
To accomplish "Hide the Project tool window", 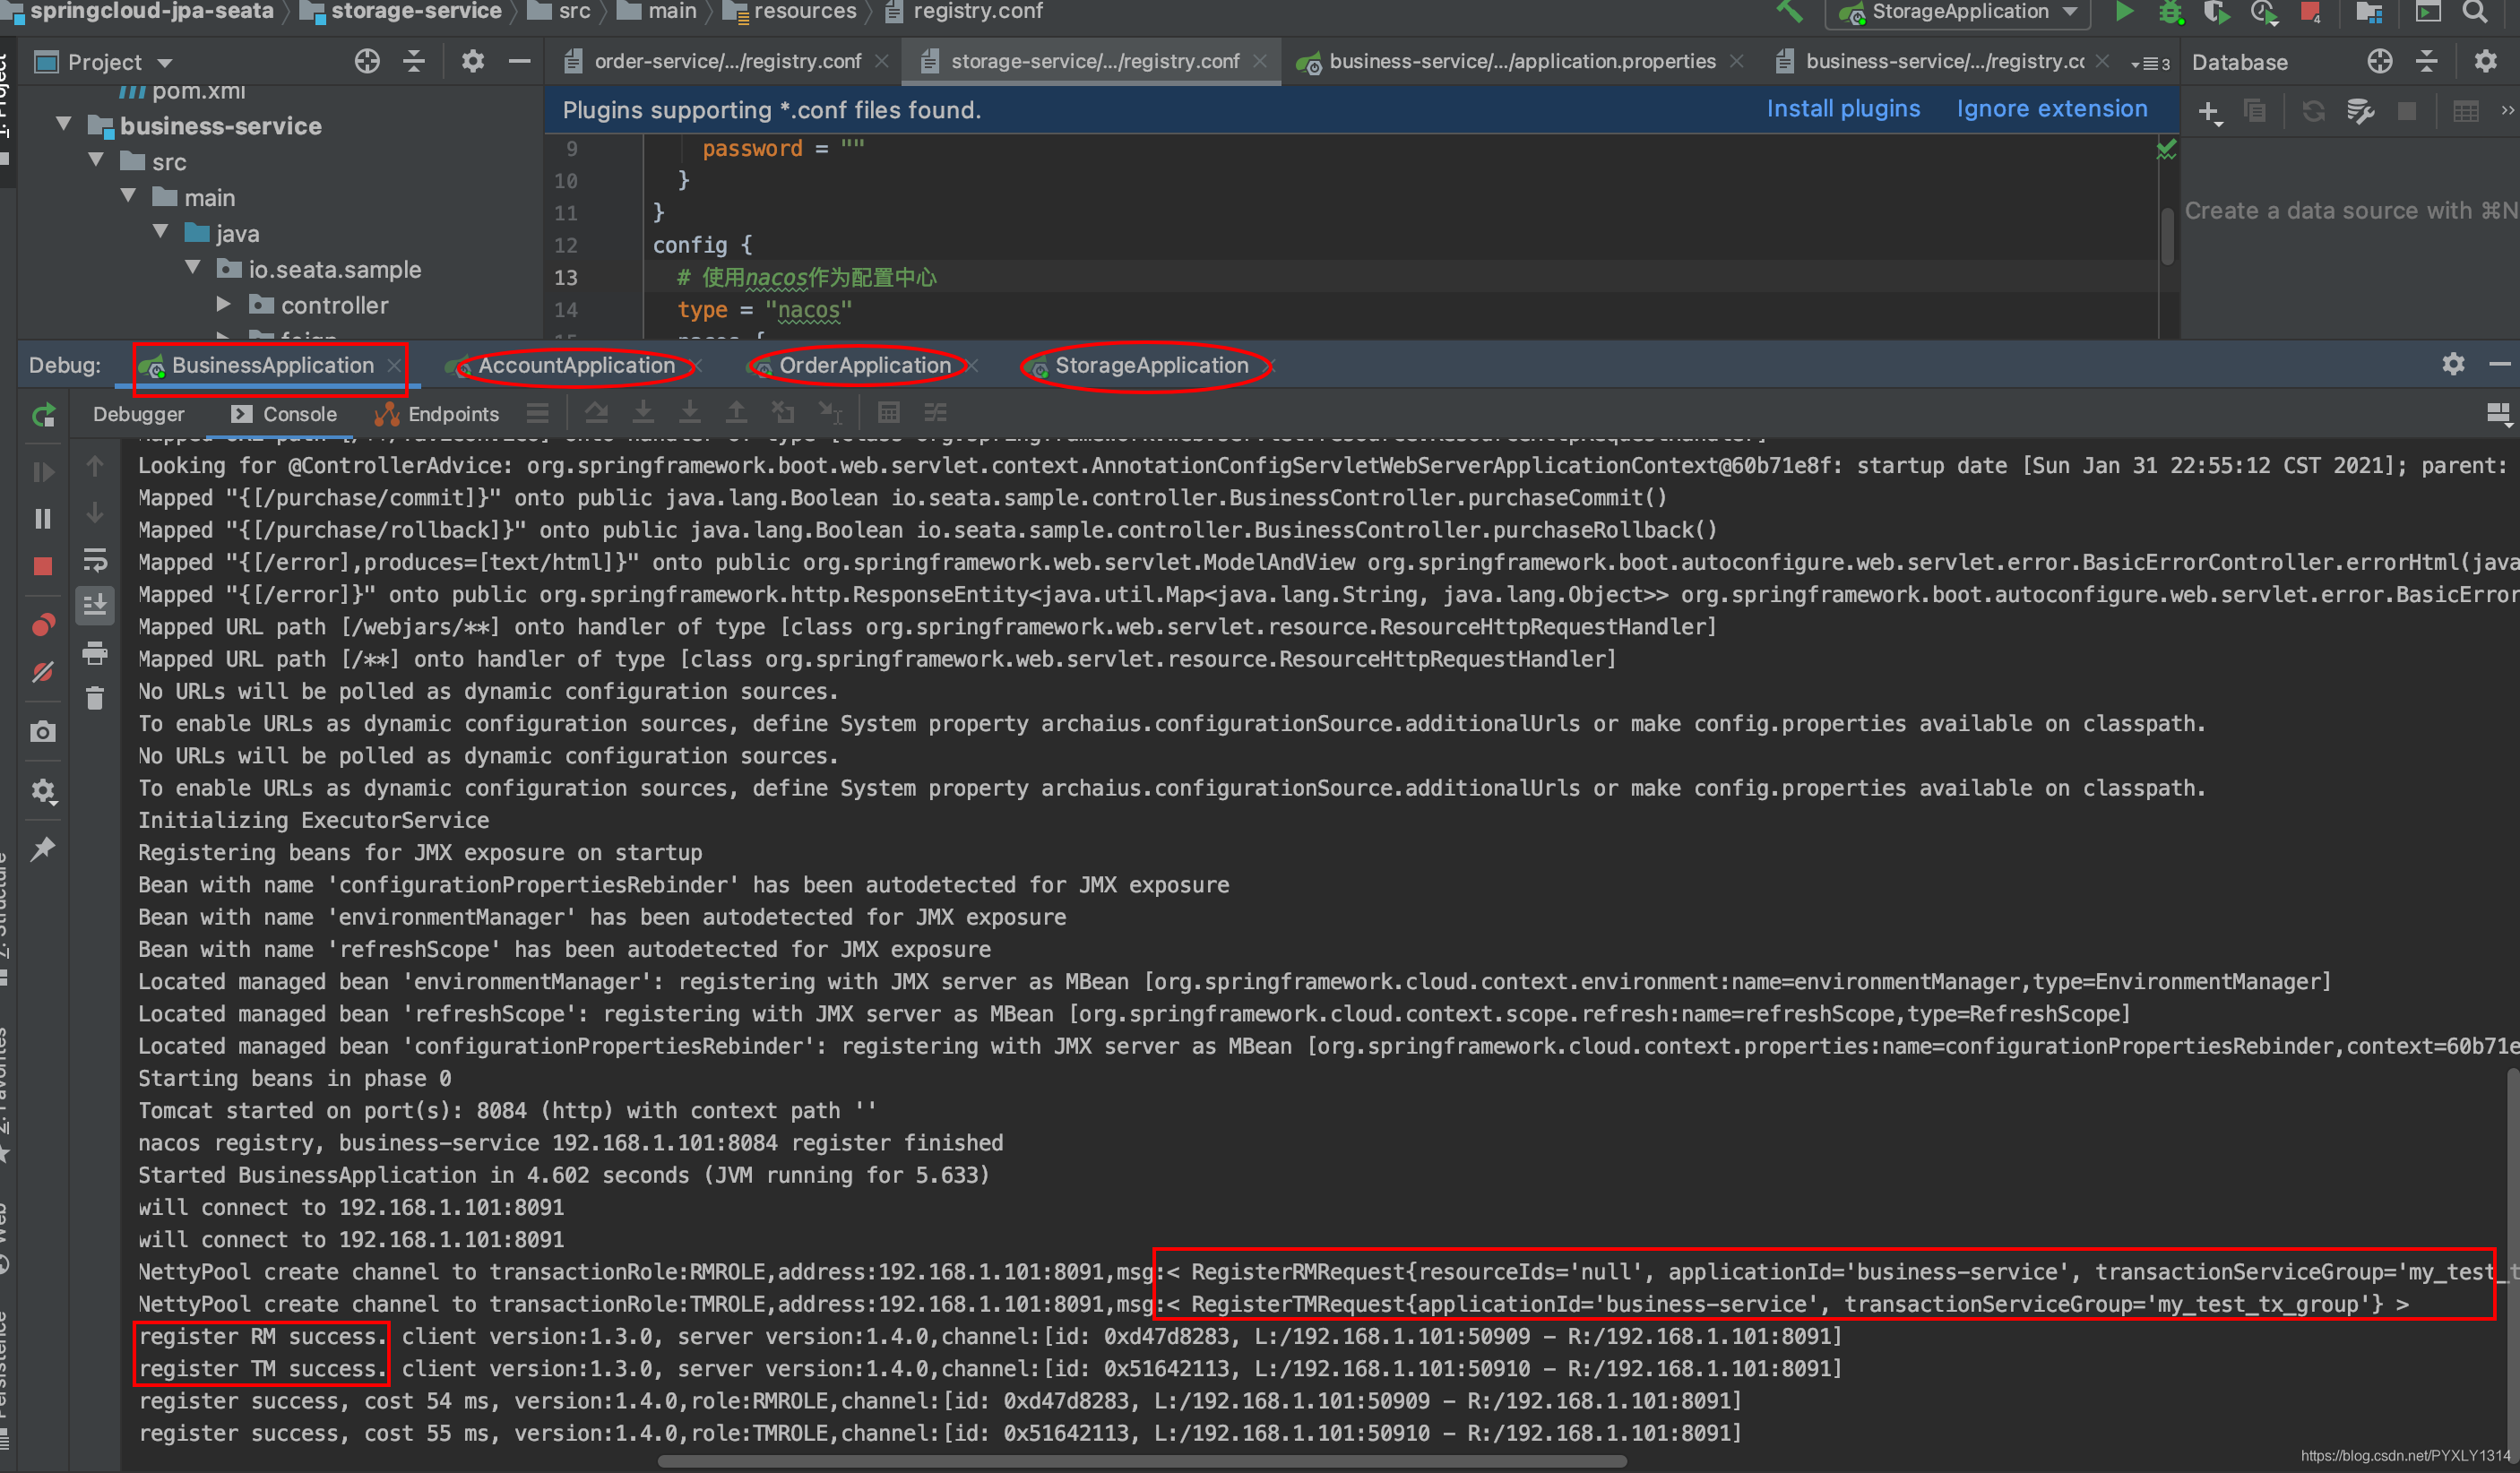I will pyautogui.click(x=519, y=61).
